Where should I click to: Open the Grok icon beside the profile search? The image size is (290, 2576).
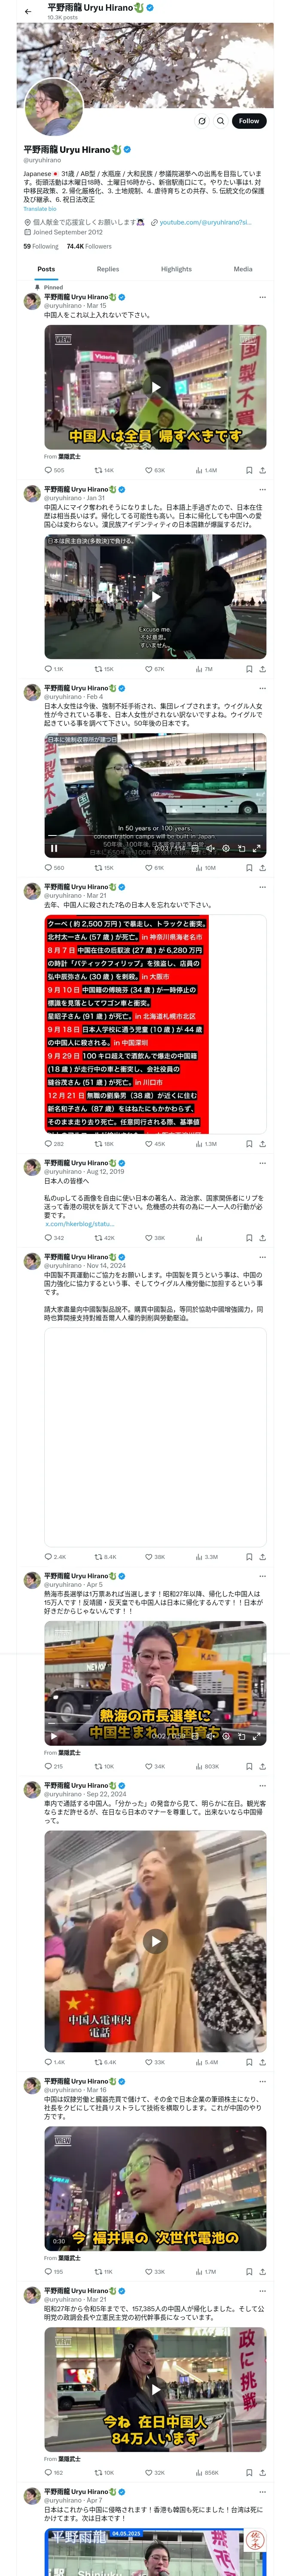coord(201,121)
